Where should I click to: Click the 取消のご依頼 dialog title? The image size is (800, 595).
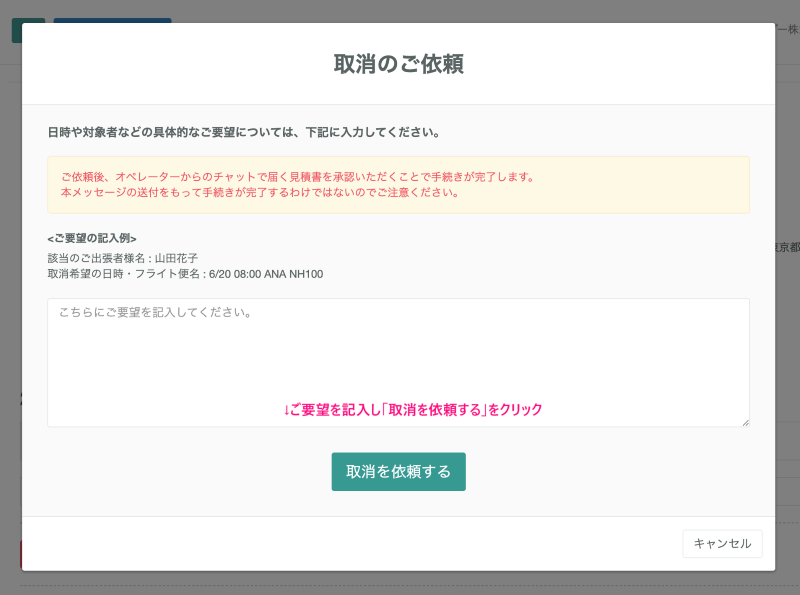pyautogui.click(x=398, y=64)
